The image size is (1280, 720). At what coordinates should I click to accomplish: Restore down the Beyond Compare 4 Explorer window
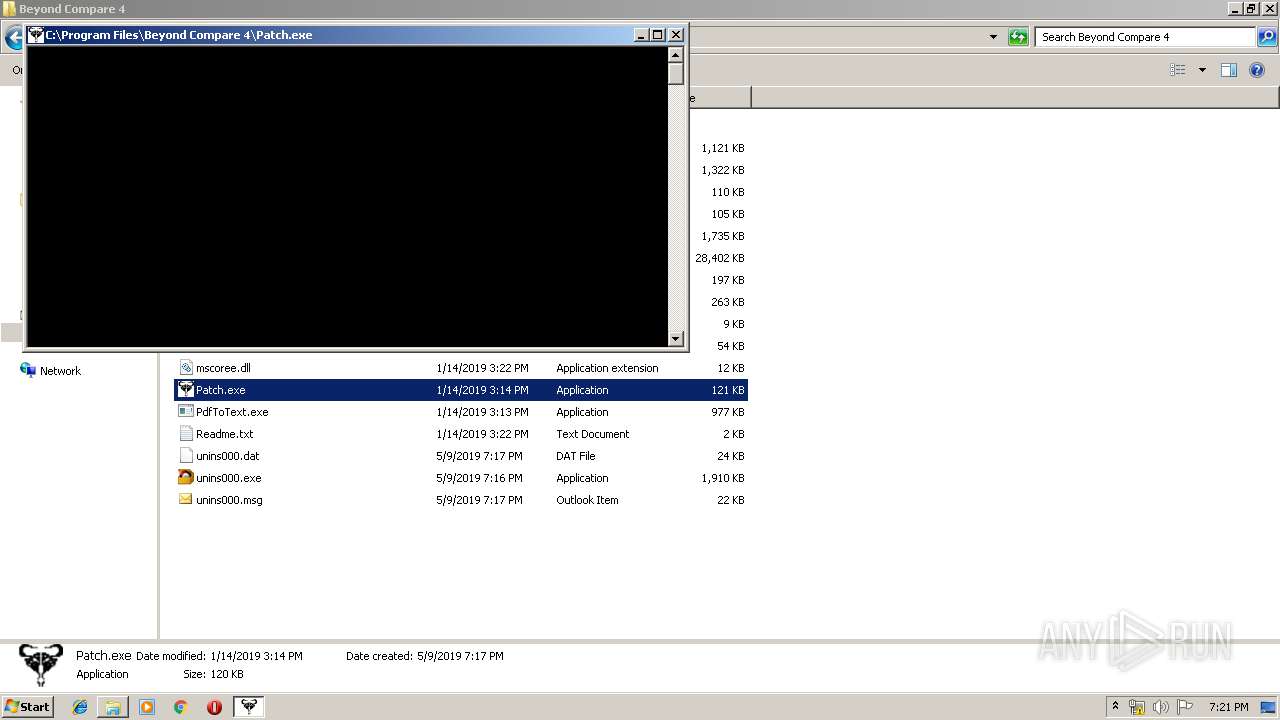(x=1251, y=9)
